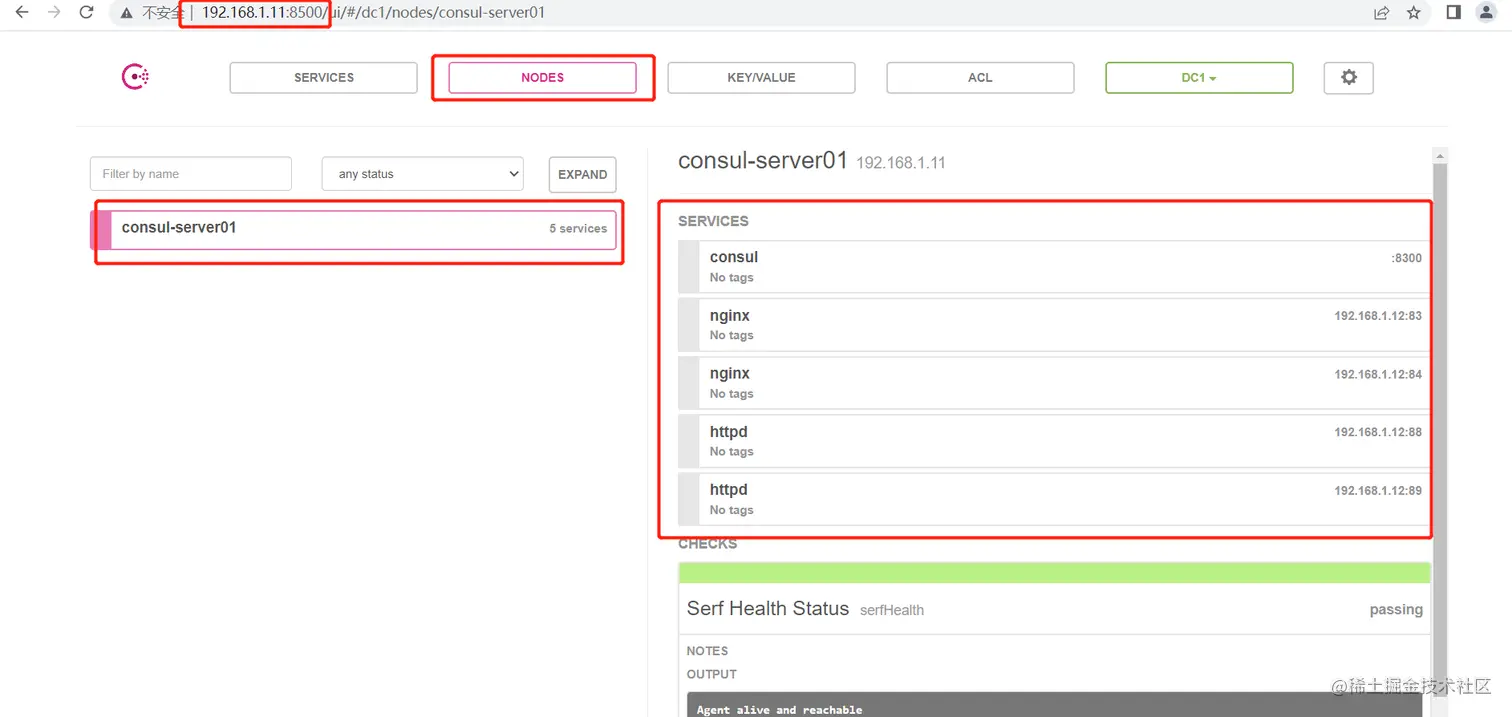Viewport: 1512px width, 717px height.
Task: Click the SERVICES section heading
Action: coord(713,221)
